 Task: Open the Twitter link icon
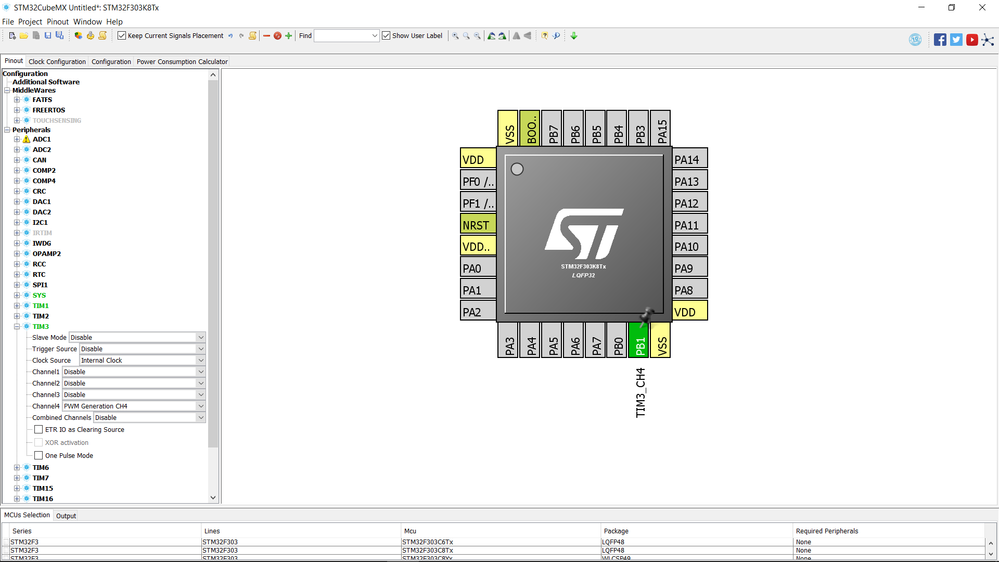click(956, 40)
